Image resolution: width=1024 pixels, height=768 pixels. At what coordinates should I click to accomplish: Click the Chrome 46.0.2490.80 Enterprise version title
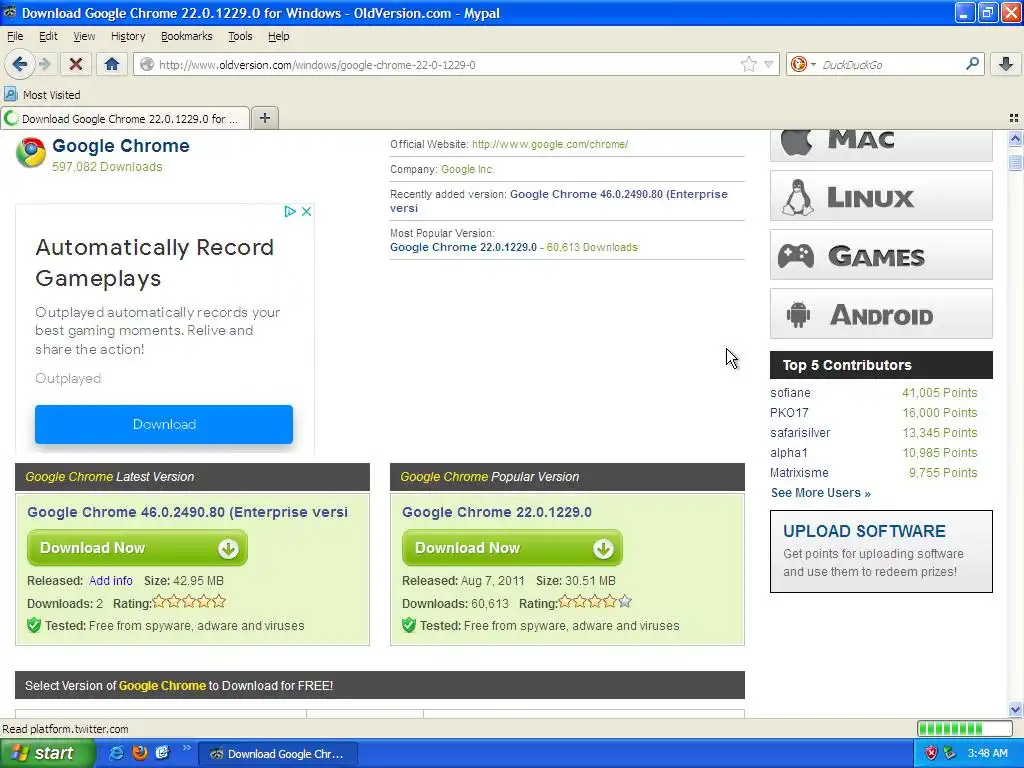(x=187, y=512)
